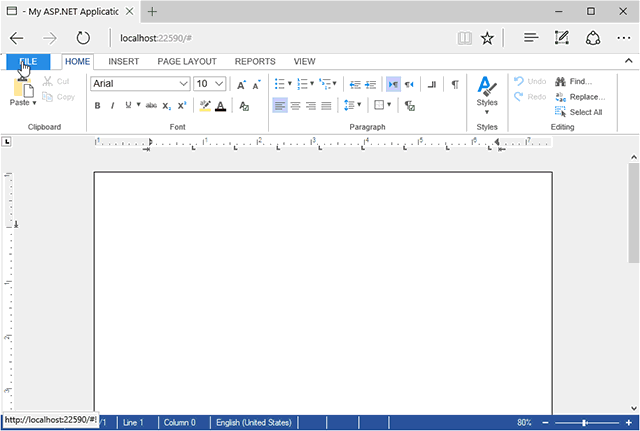Click the Undo button

tap(530, 81)
